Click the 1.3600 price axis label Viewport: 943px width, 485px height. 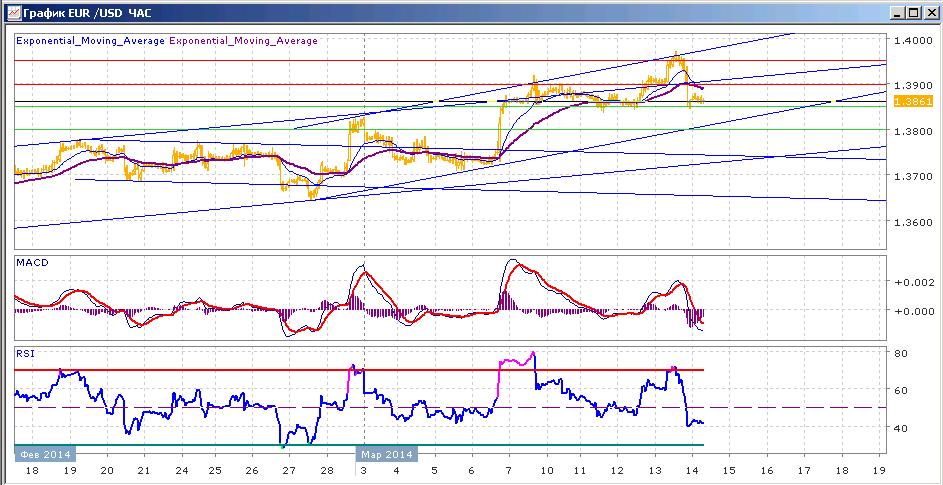(913, 222)
